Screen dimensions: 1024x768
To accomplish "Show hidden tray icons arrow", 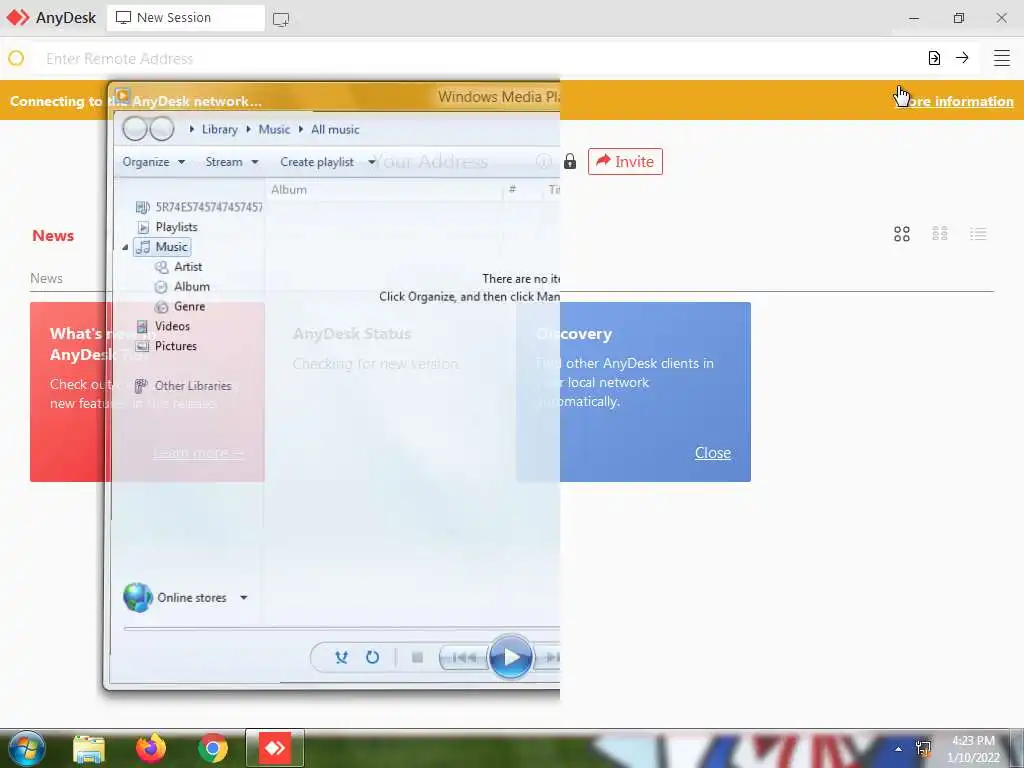I will pos(899,749).
